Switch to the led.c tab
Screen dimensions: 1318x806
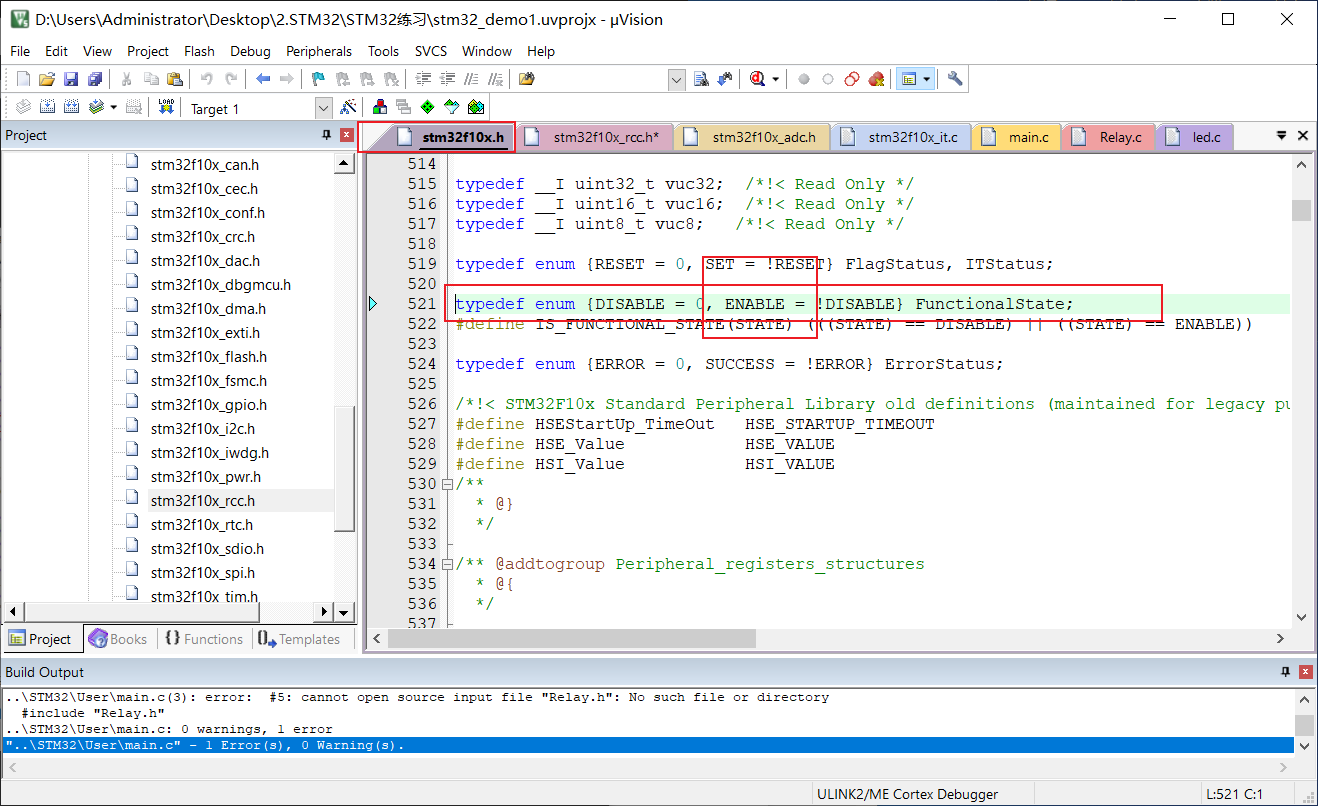(x=1194, y=137)
